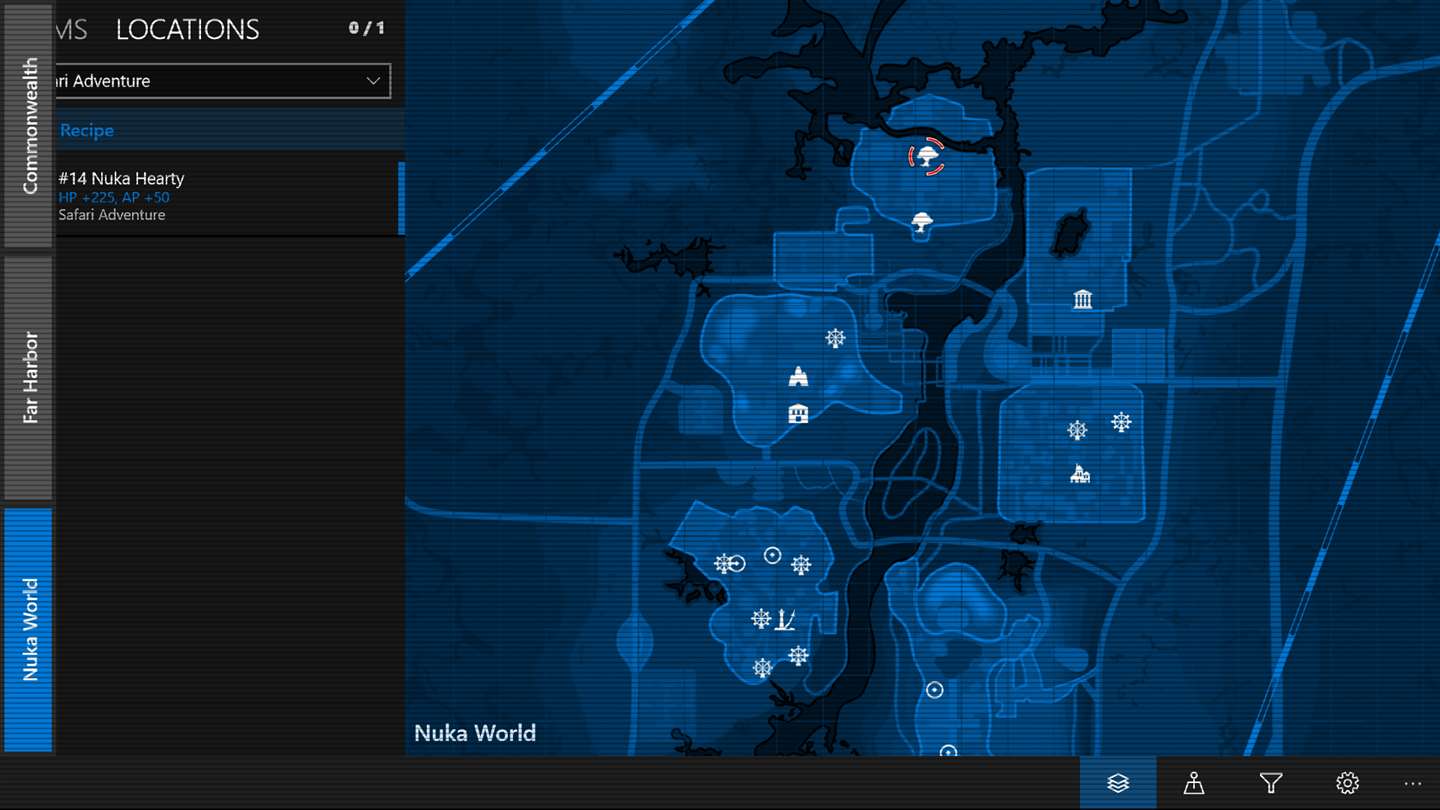
Task: Click the tree marker without a red ring
Action: (922, 223)
